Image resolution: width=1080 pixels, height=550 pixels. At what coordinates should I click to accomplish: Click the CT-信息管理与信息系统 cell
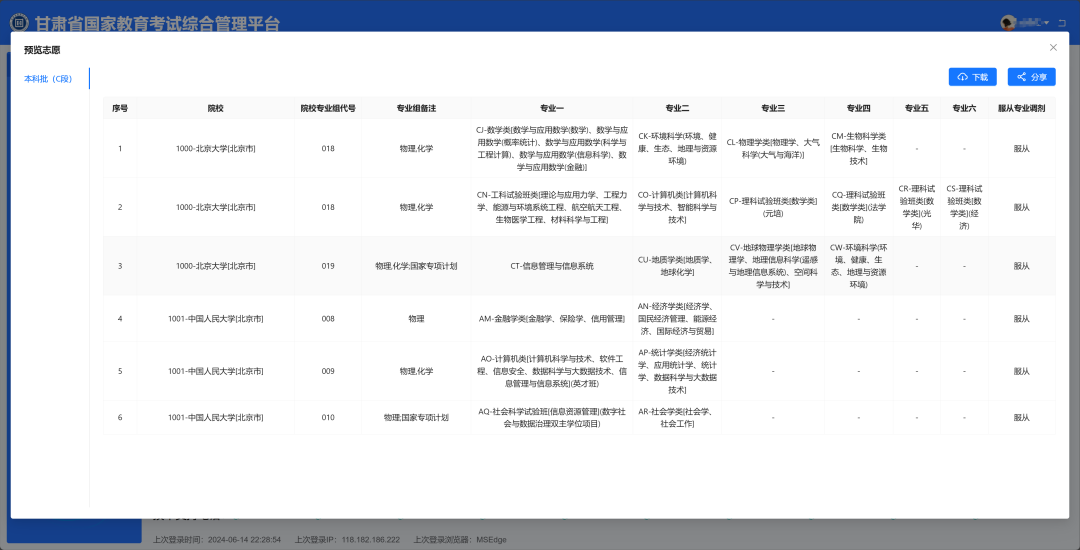click(552, 266)
